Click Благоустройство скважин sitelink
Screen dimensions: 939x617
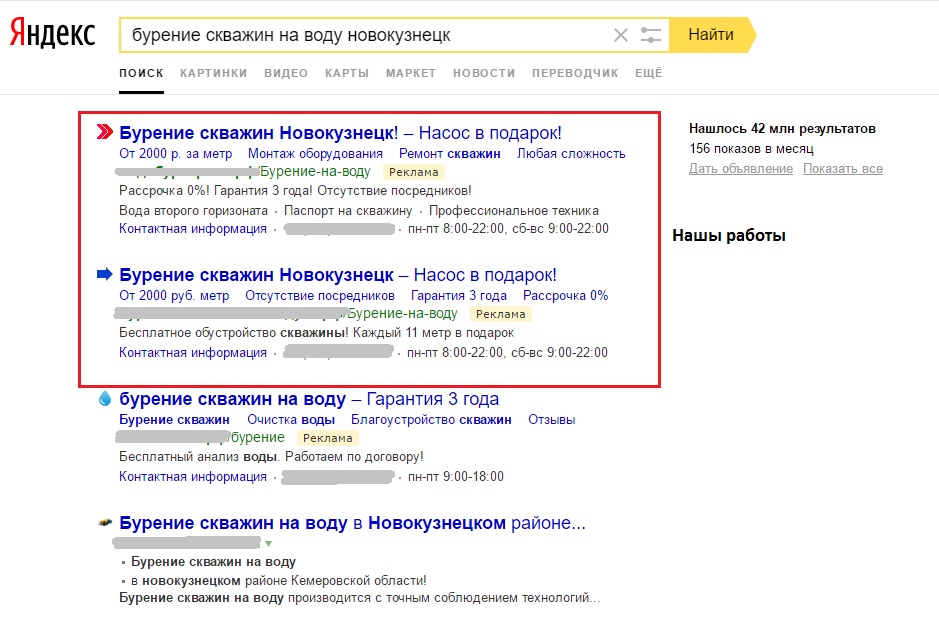(x=431, y=420)
